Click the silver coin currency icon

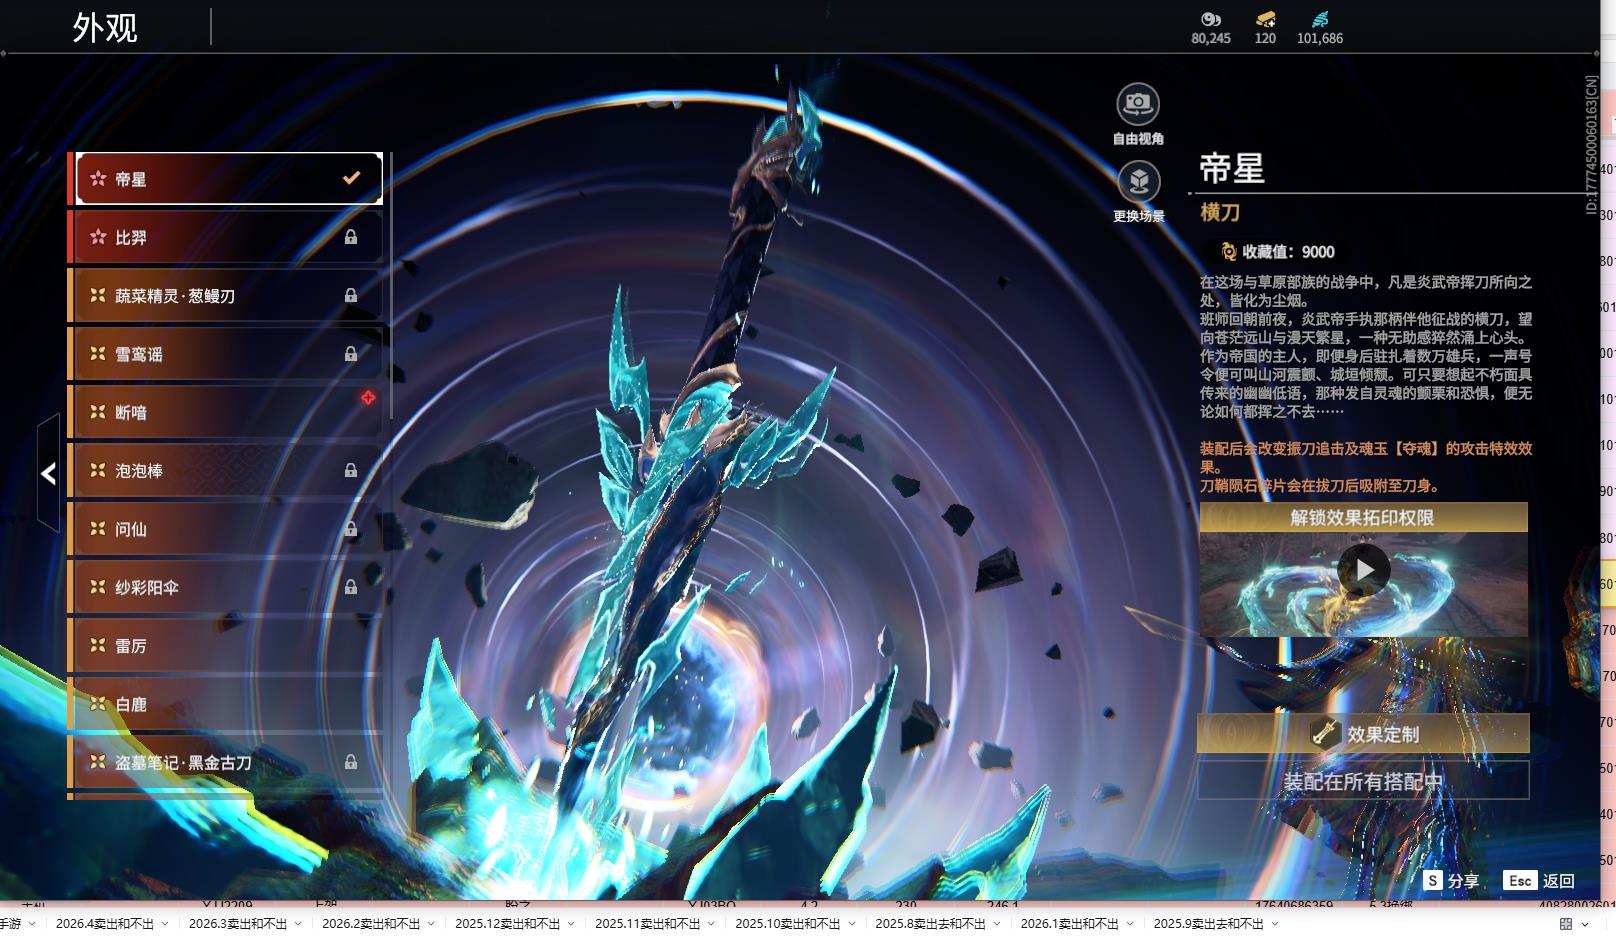click(x=1211, y=19)
